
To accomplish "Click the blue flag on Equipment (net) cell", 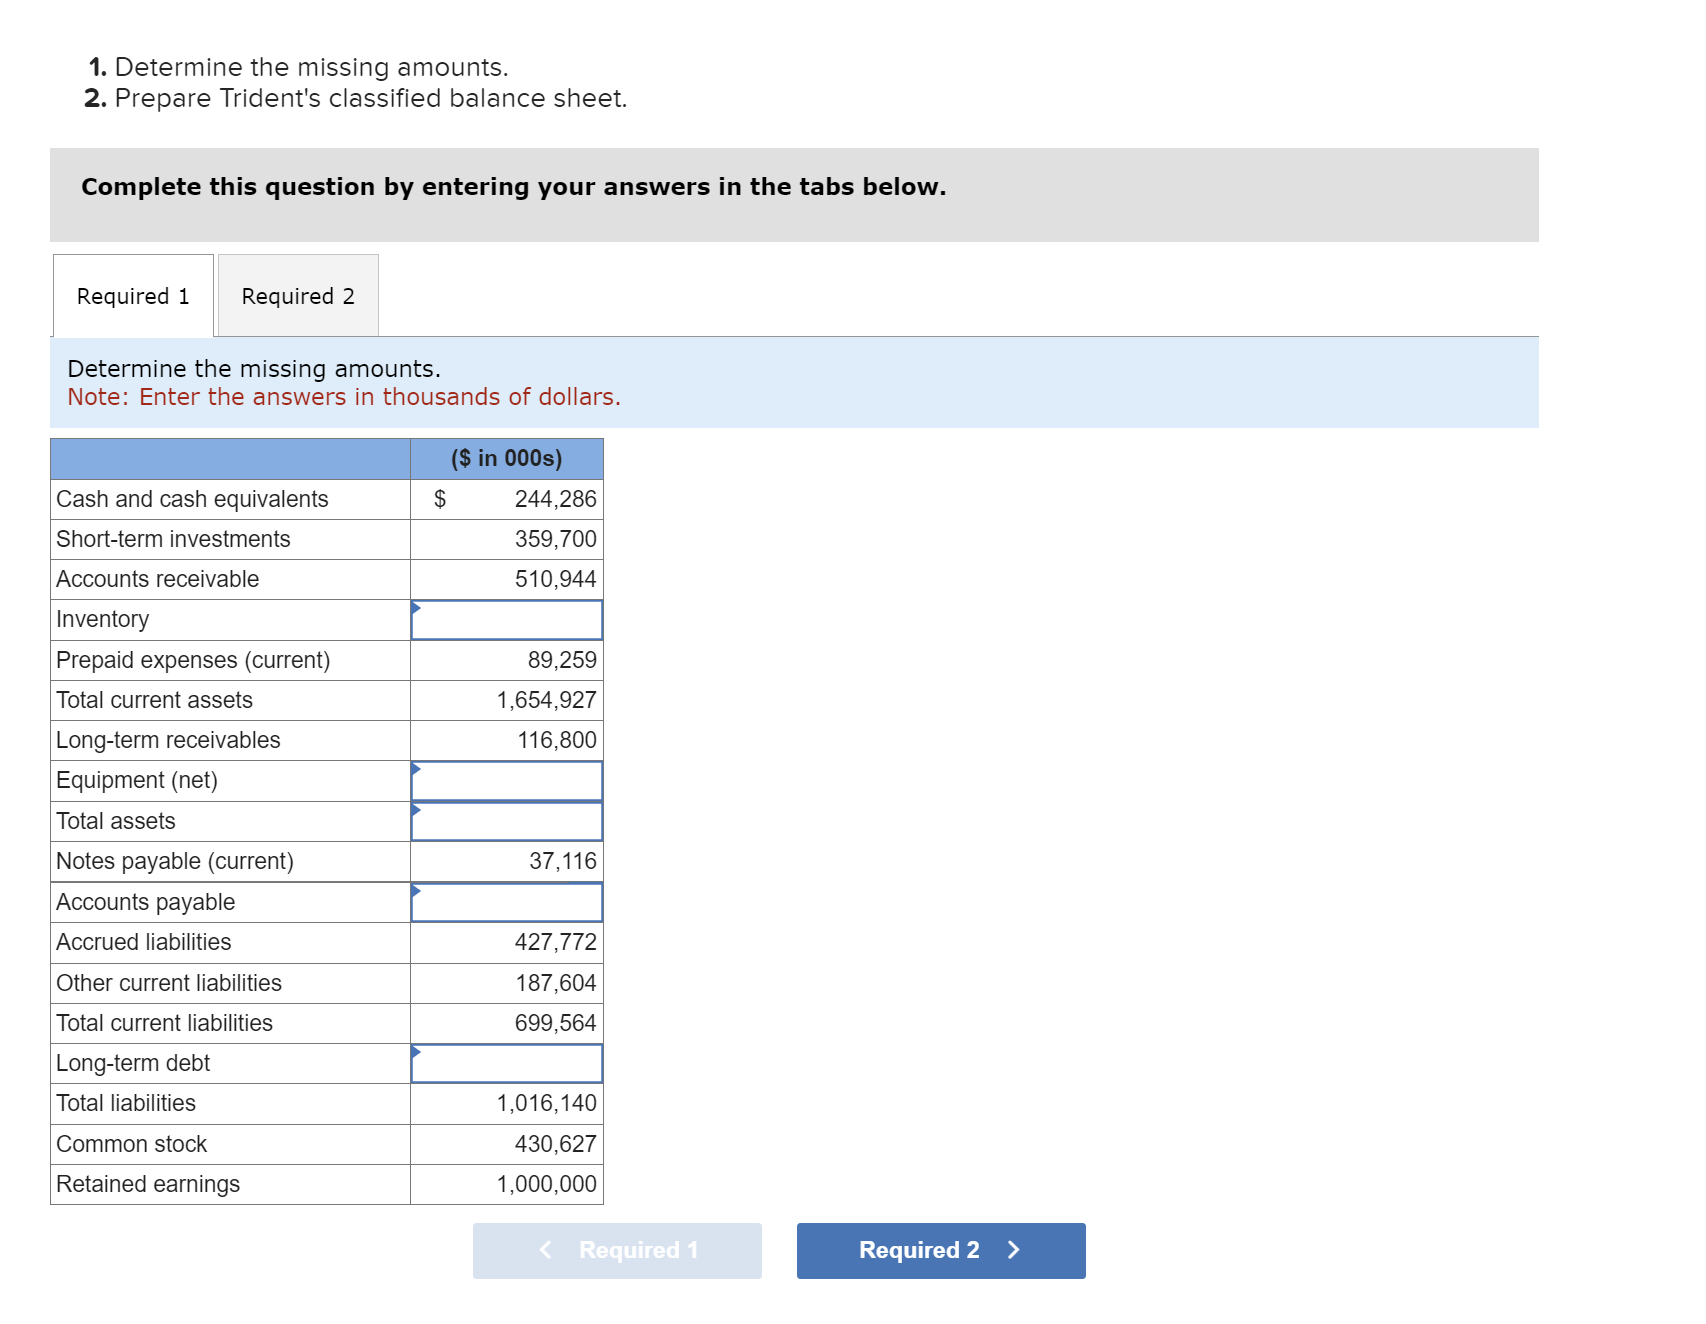I will pyautogui.click(x=414, y=767).
